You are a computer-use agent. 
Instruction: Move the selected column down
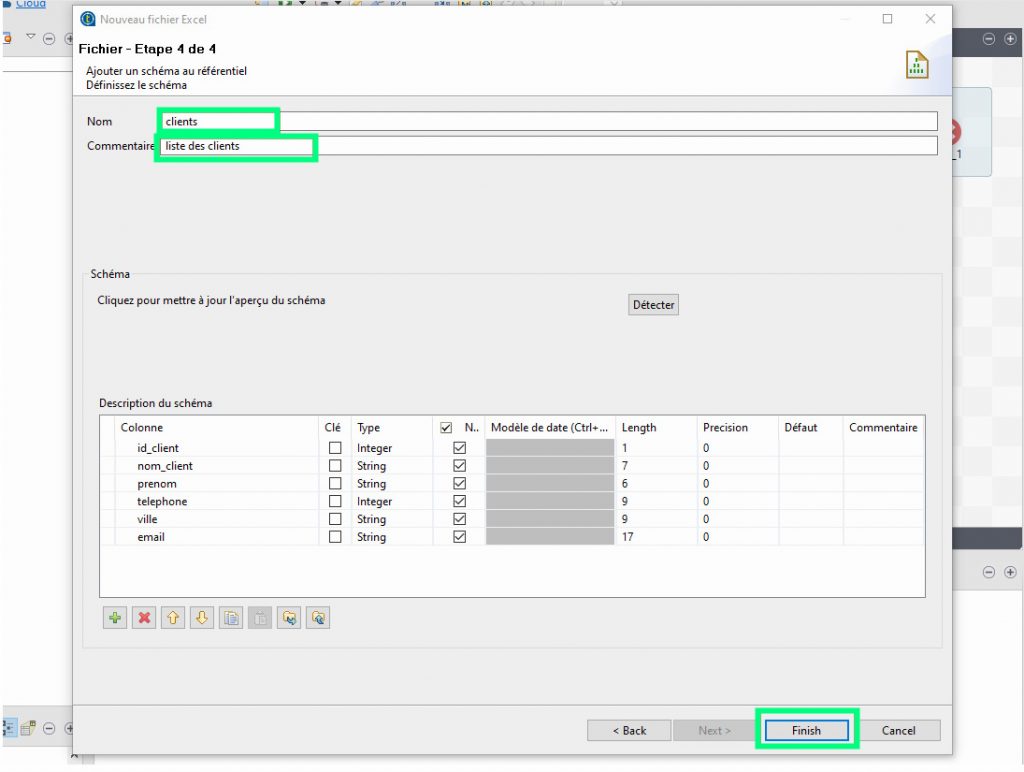[202, 618]
